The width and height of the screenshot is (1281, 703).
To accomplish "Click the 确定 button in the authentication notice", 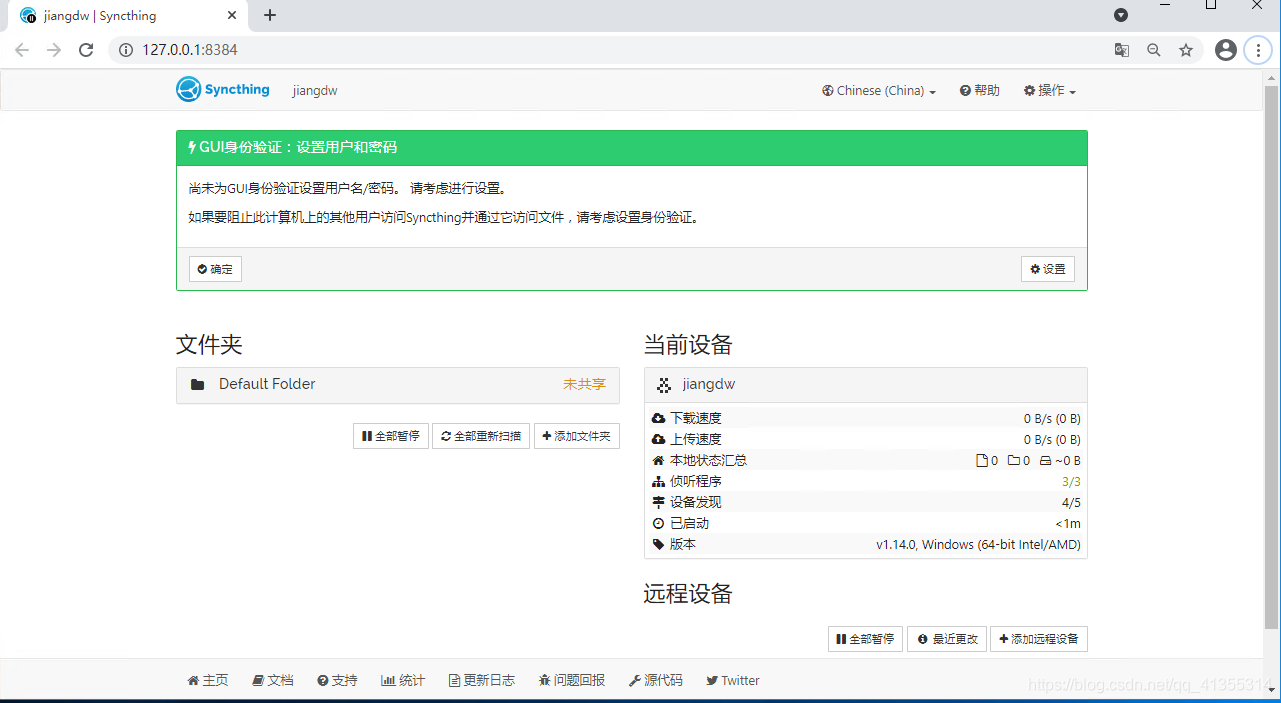I will (x=215, y=269).
